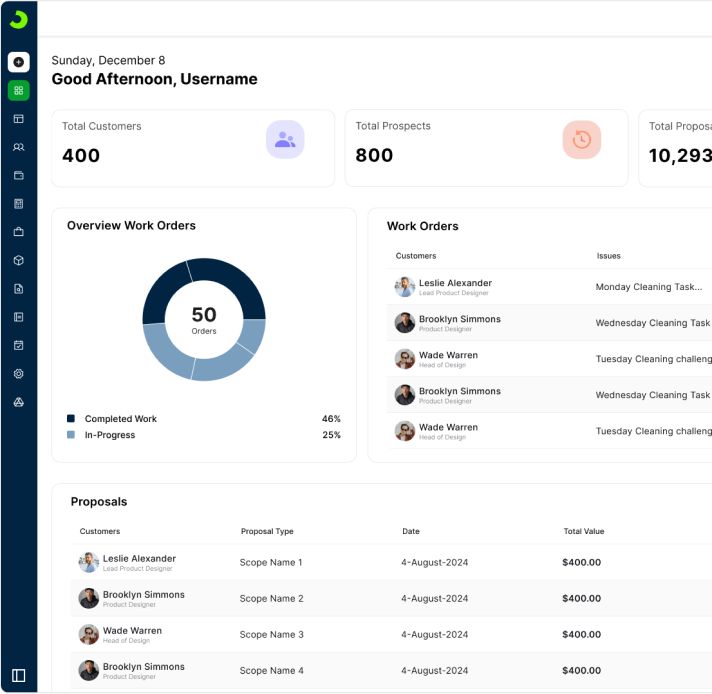Click Wade Warren's avatar in Proposals table

89,635
